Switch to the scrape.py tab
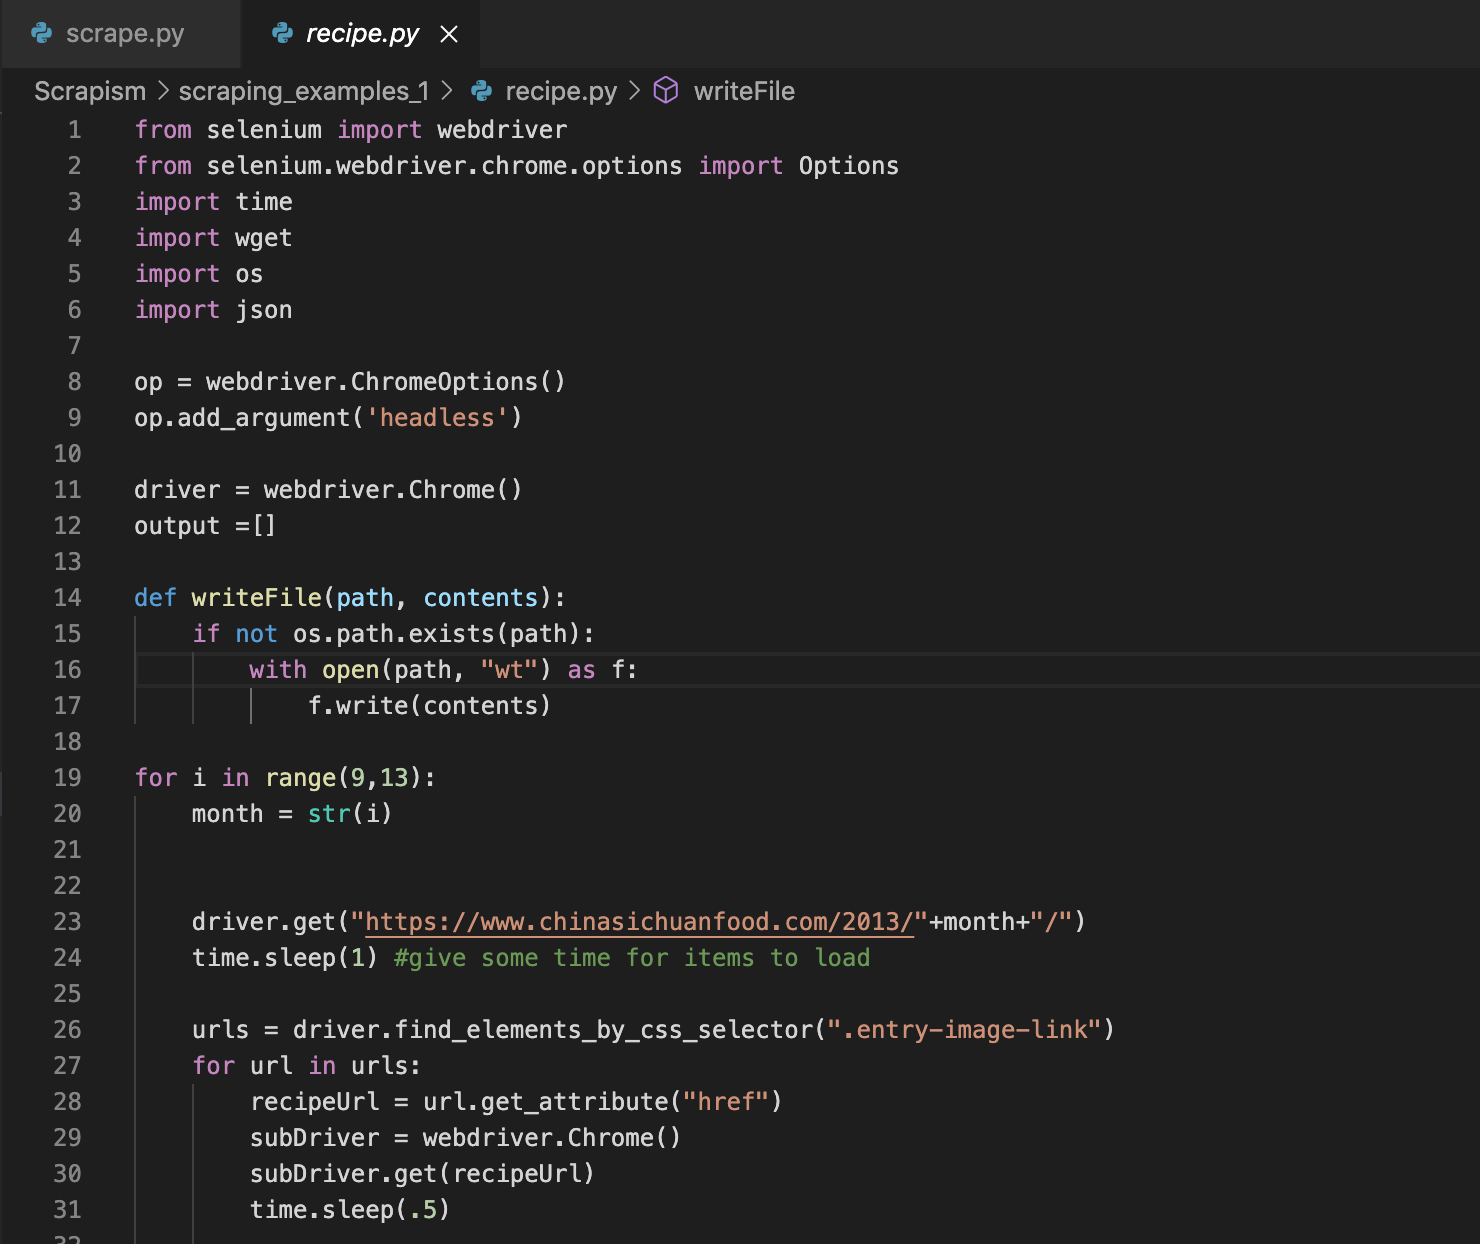 [x=124, y=34]
